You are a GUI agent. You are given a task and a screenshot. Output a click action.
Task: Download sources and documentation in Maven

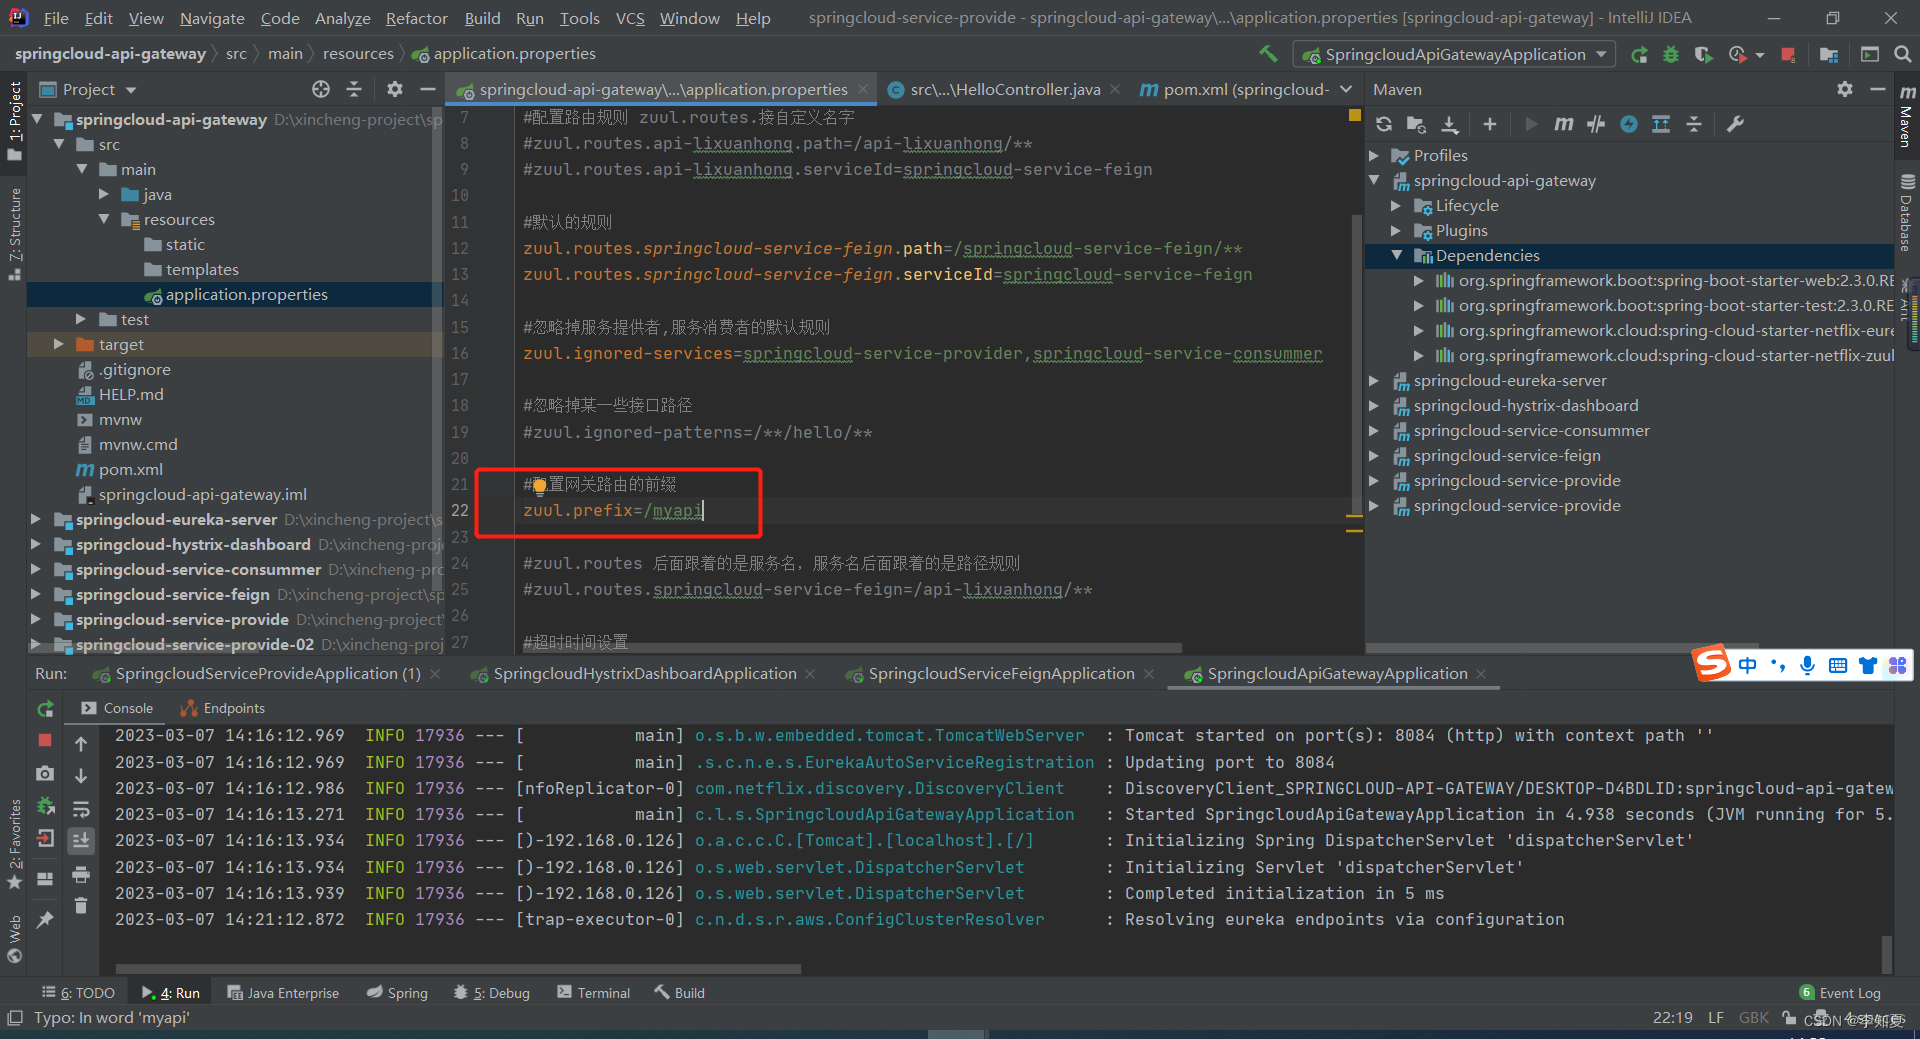click(1450, 124)
